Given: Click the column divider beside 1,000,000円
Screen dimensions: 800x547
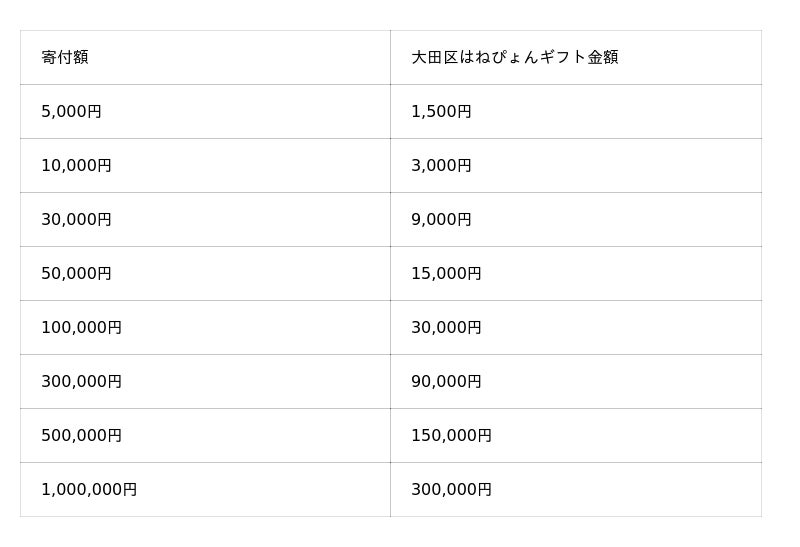Looking at the screenshot, I should coord(390,490).
